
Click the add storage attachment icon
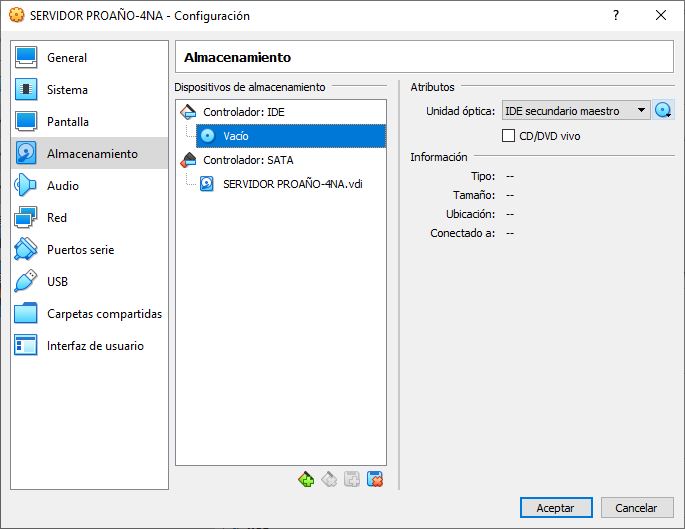click(x=352, y=480)
